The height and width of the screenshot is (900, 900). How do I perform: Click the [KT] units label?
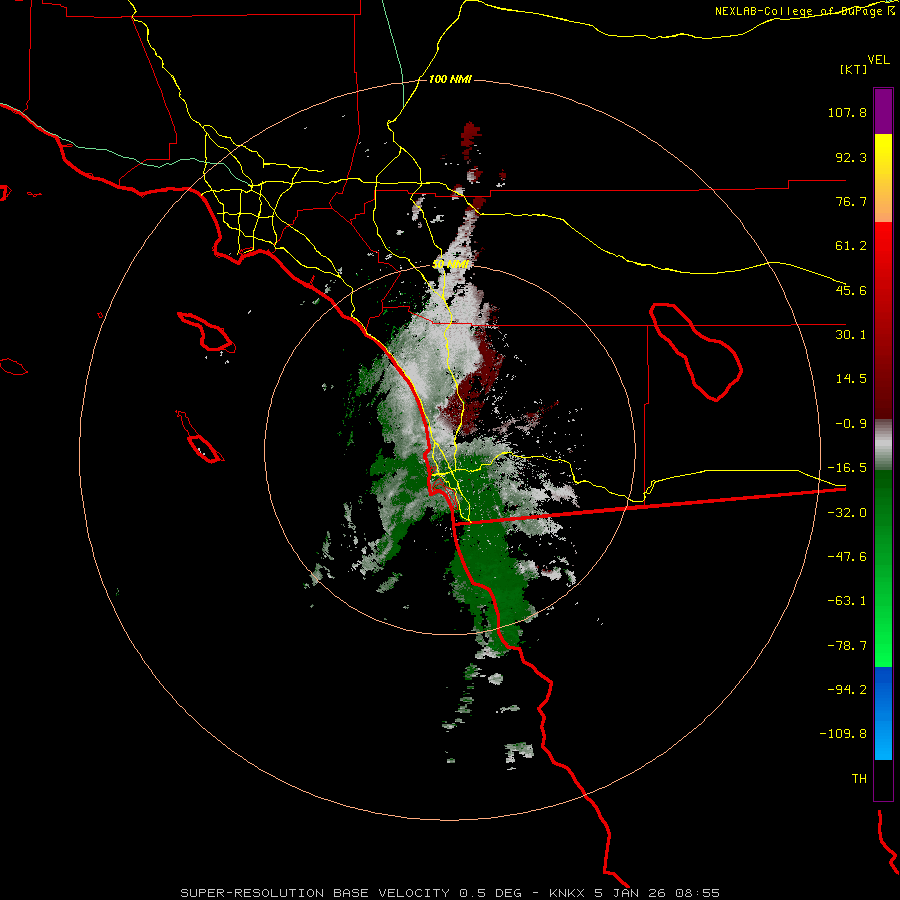tap(854, 69)
